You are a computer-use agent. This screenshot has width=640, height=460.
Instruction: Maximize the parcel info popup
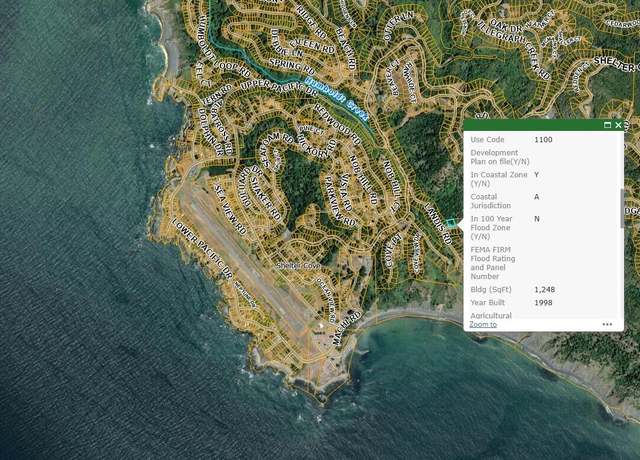click(607, 125)
